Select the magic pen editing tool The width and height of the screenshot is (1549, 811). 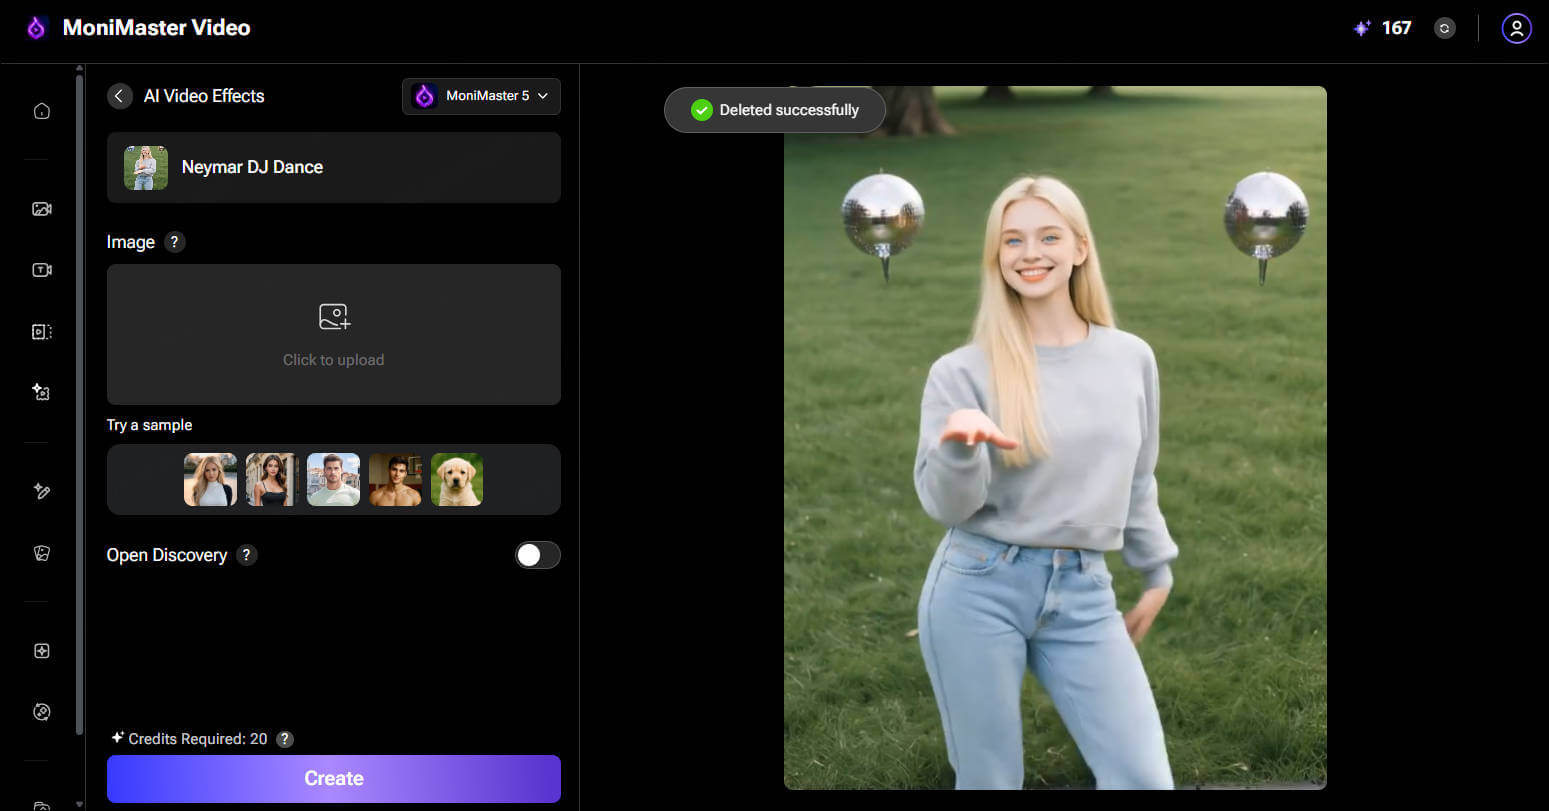point(41,491)
